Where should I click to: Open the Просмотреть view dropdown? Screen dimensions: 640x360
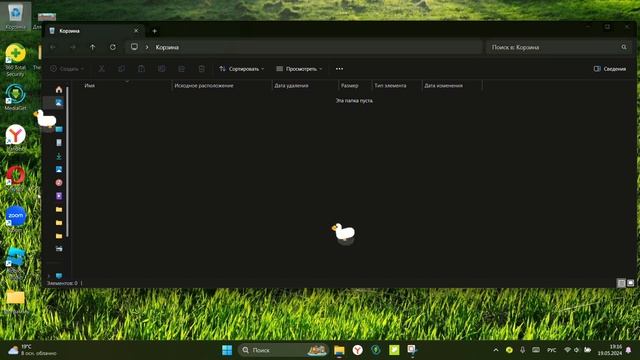[299, 69]
